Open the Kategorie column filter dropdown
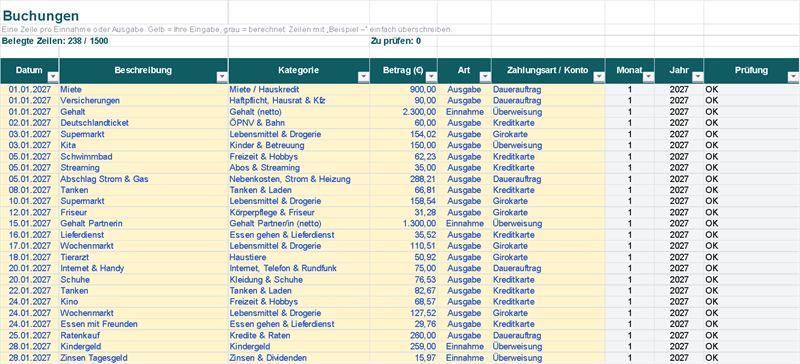 pos(363,77)
